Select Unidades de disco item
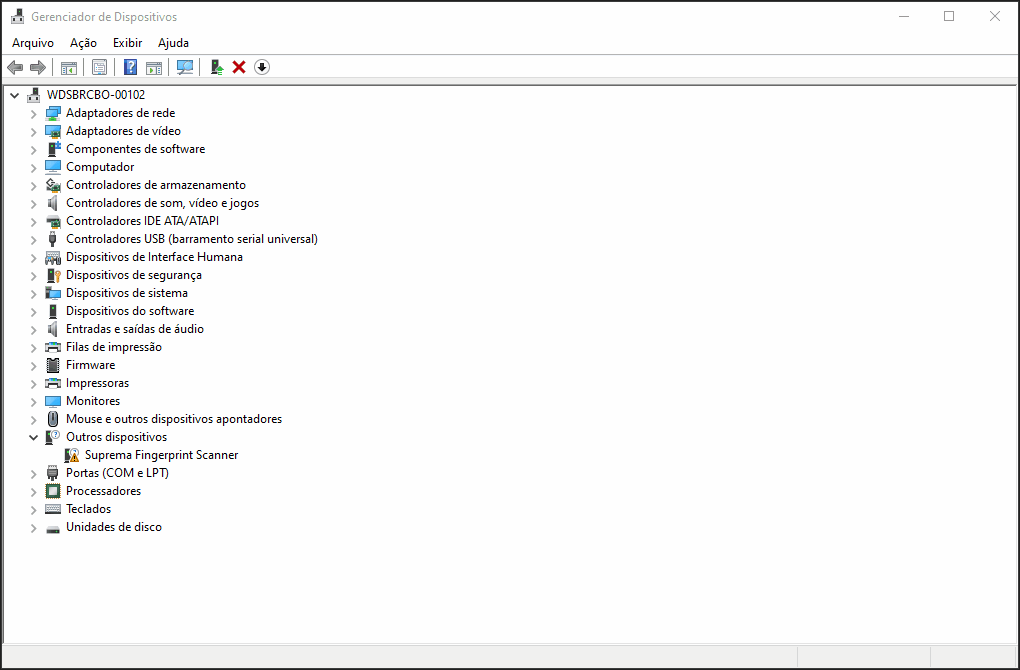The width and height of the screenshot is (1020, 670). 113,527
